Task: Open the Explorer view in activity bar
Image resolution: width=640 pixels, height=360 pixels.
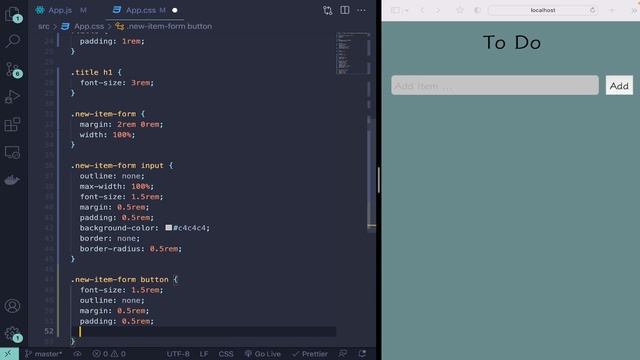Action: [13, 14]
